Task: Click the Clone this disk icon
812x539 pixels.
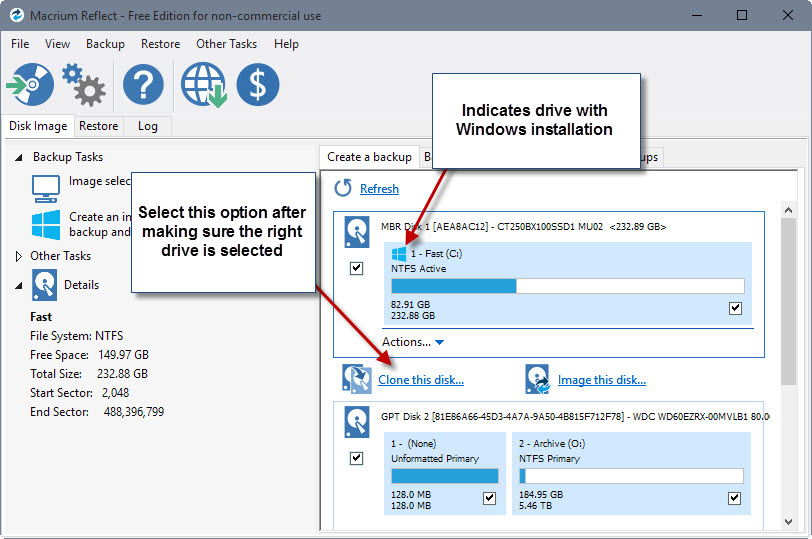Action: [x=357, y=379]
